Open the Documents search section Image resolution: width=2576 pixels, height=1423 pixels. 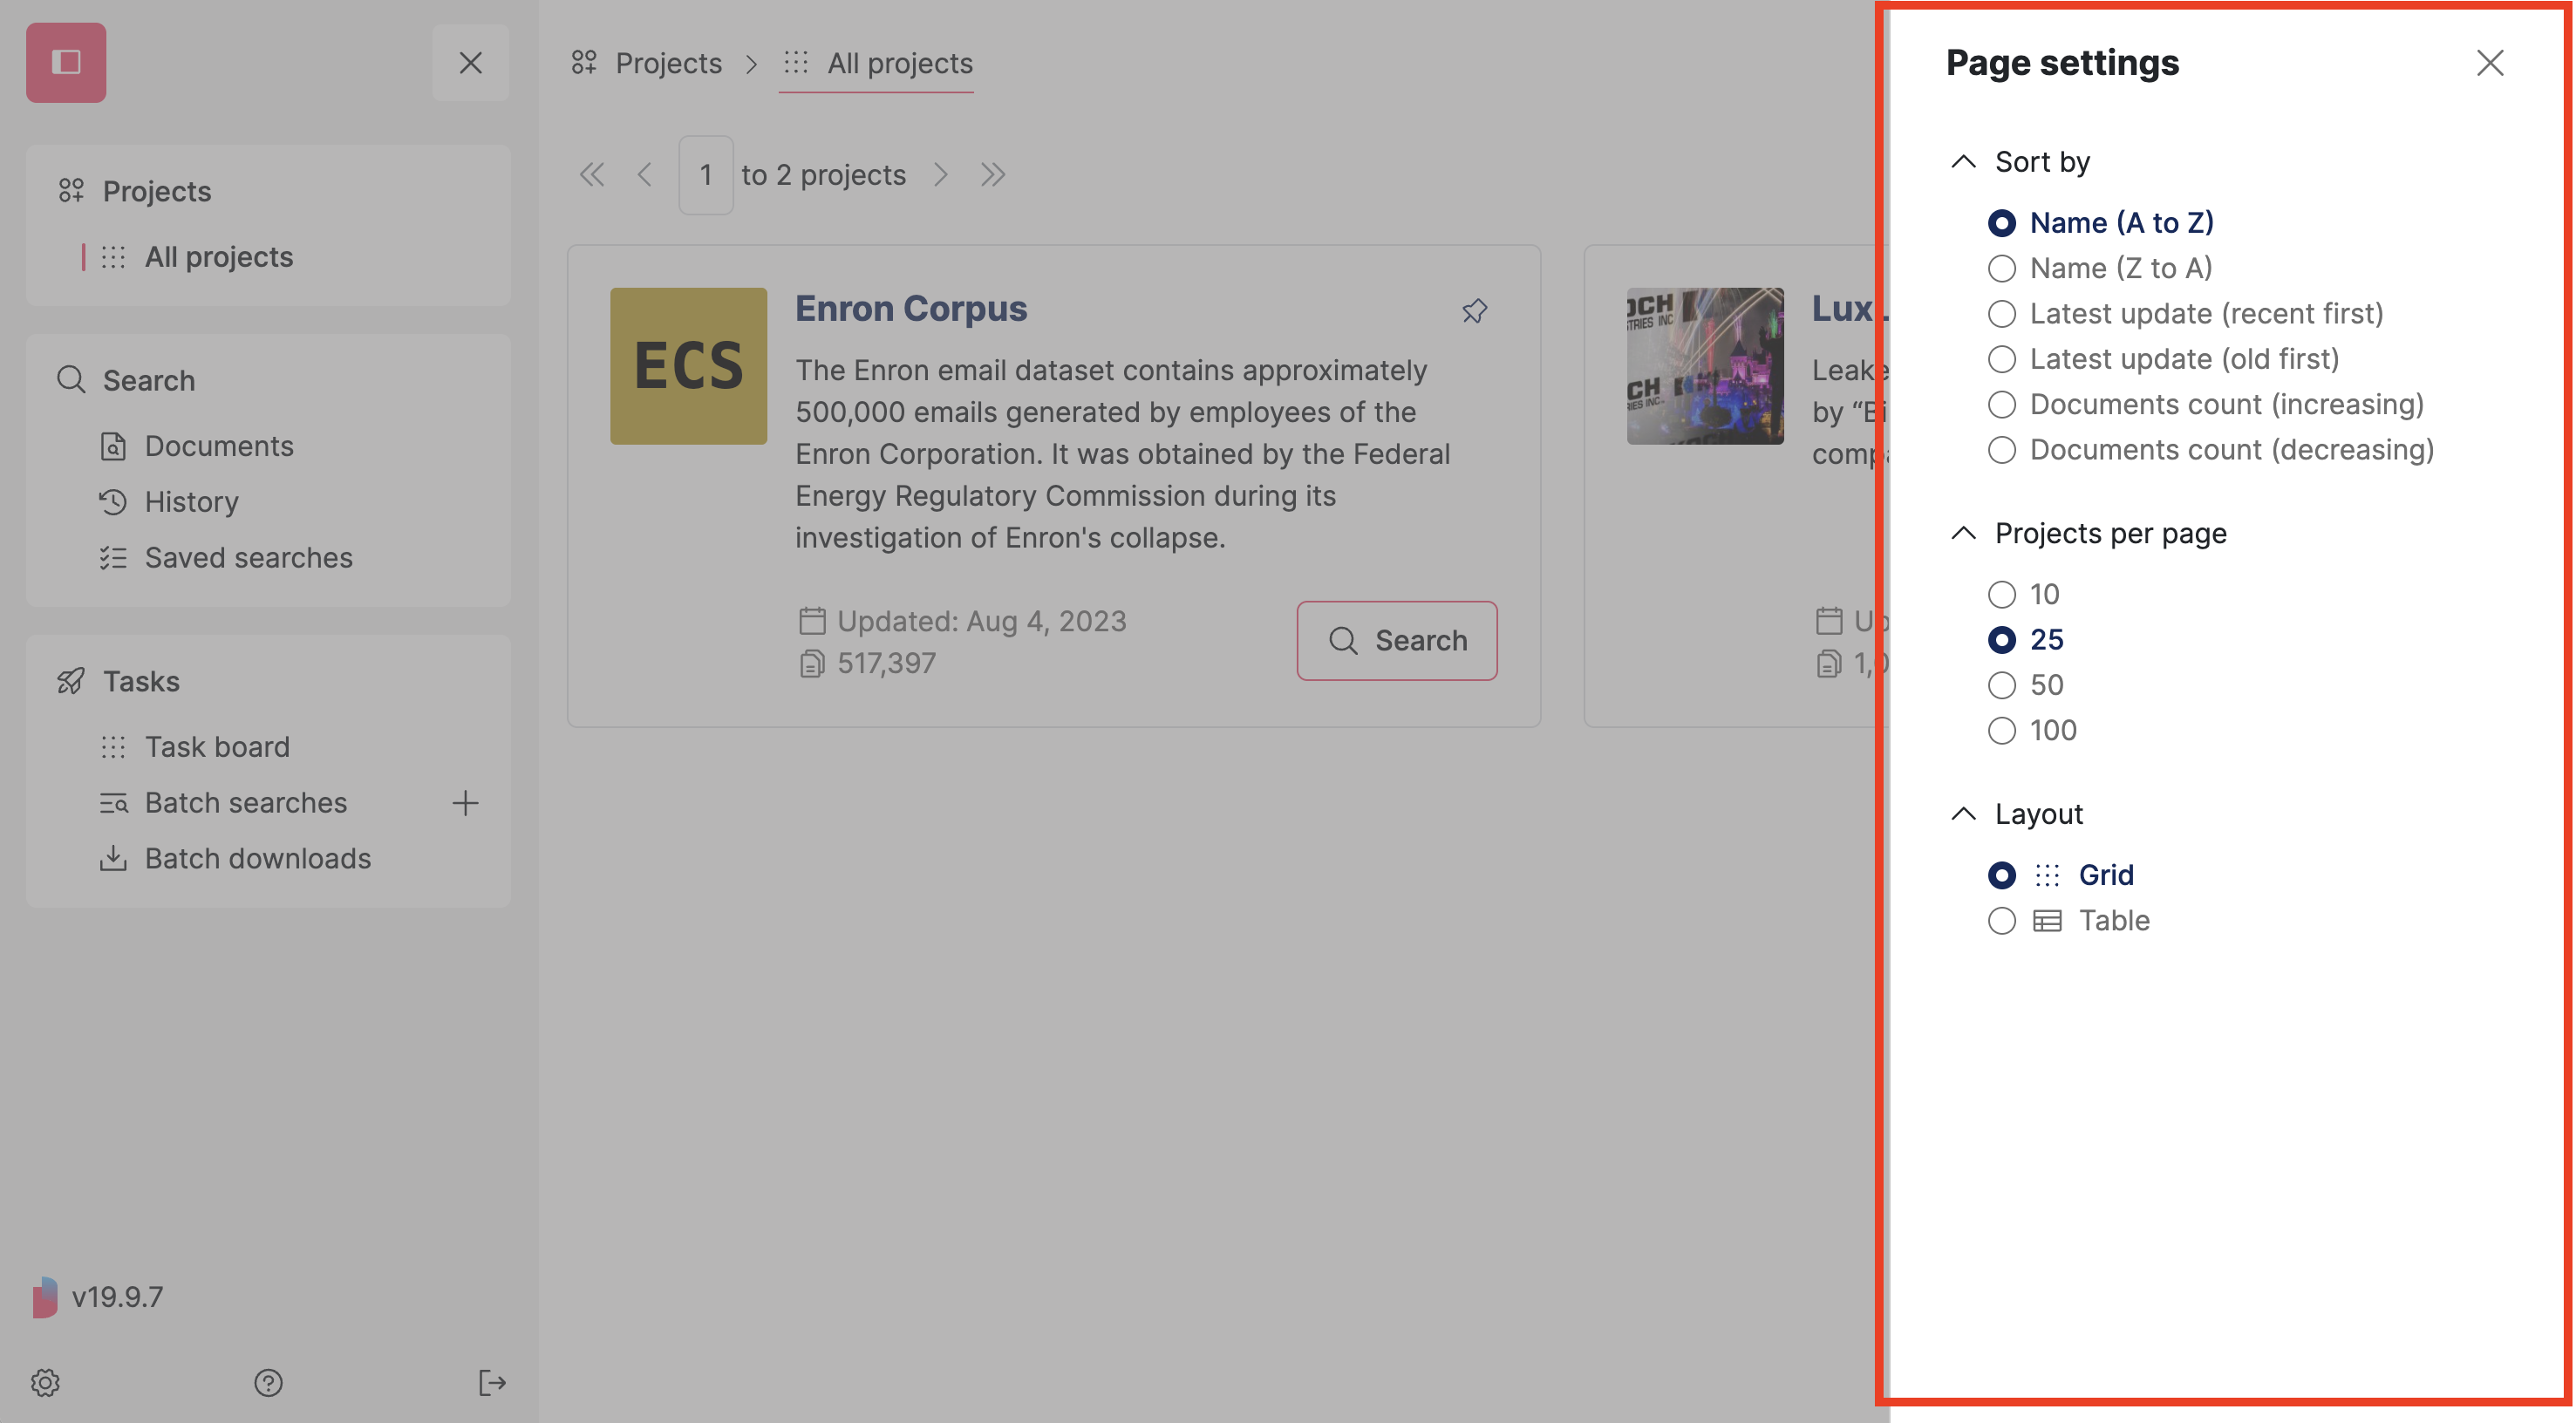(219, 446)
